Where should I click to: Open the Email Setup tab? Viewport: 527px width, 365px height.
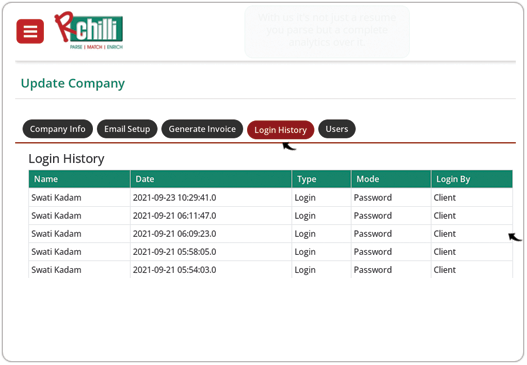pyautogui.click(x=127, y=129)
